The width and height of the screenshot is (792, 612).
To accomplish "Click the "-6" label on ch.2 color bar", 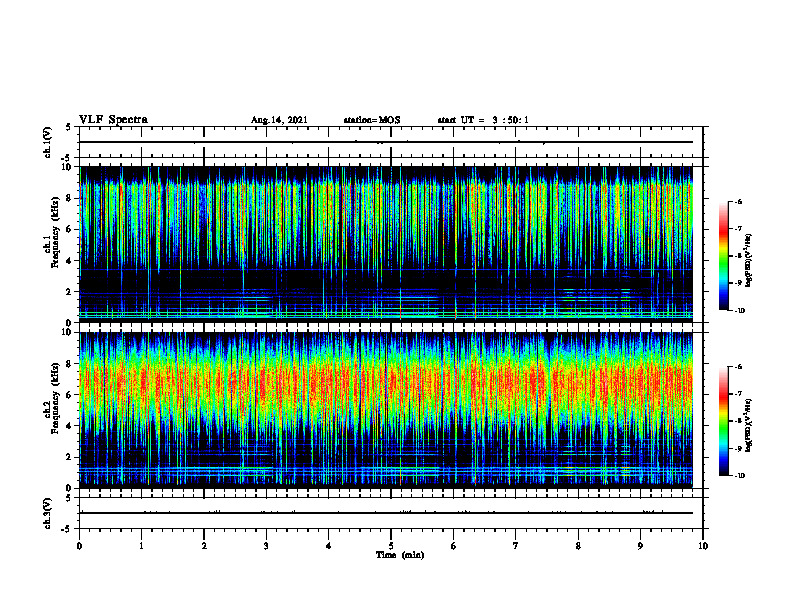I will click(x=738, y=367).
